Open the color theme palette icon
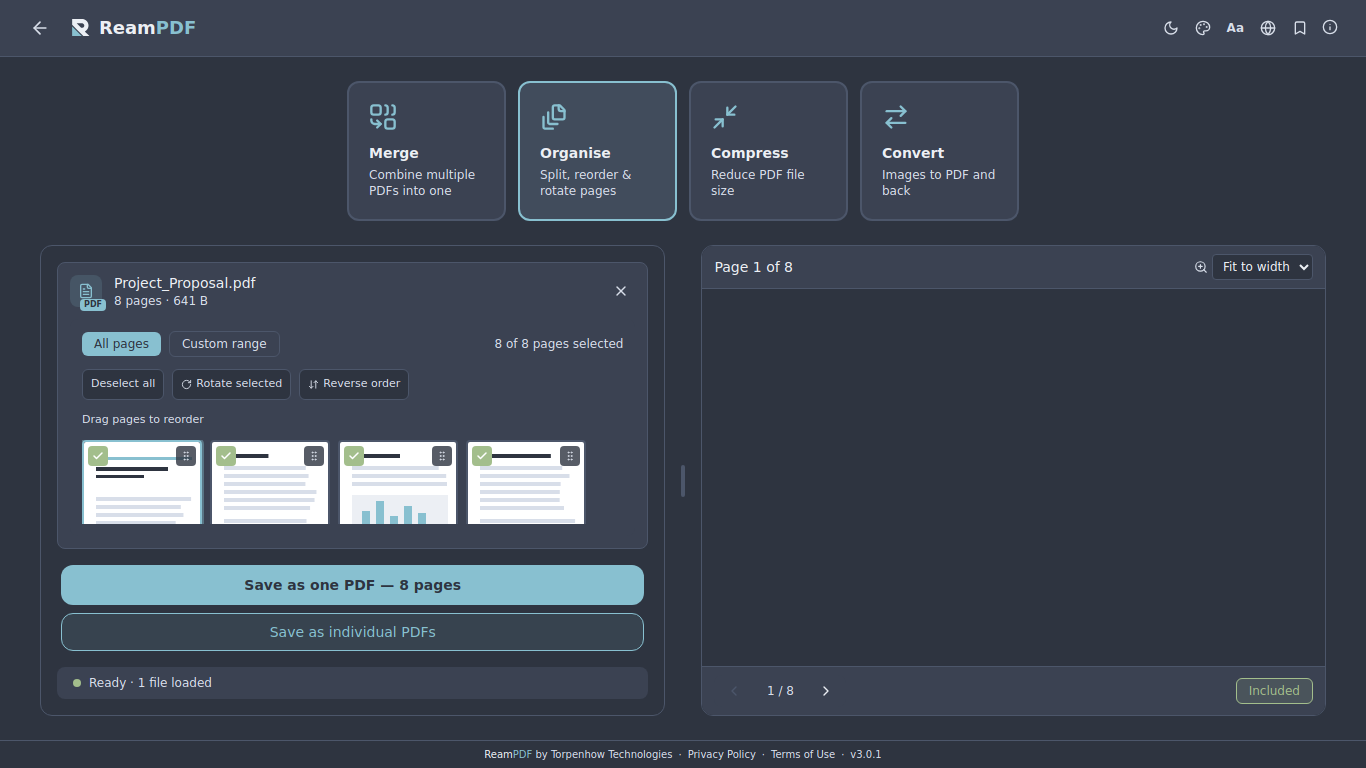The image size is (1366, 768). [x=1203, y=28]
